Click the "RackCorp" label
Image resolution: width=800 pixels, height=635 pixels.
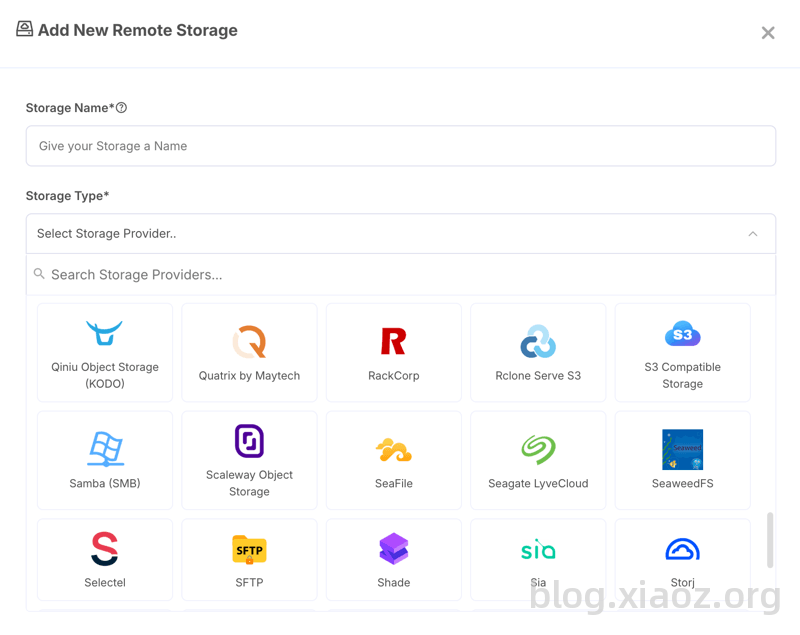coord(393,376)
